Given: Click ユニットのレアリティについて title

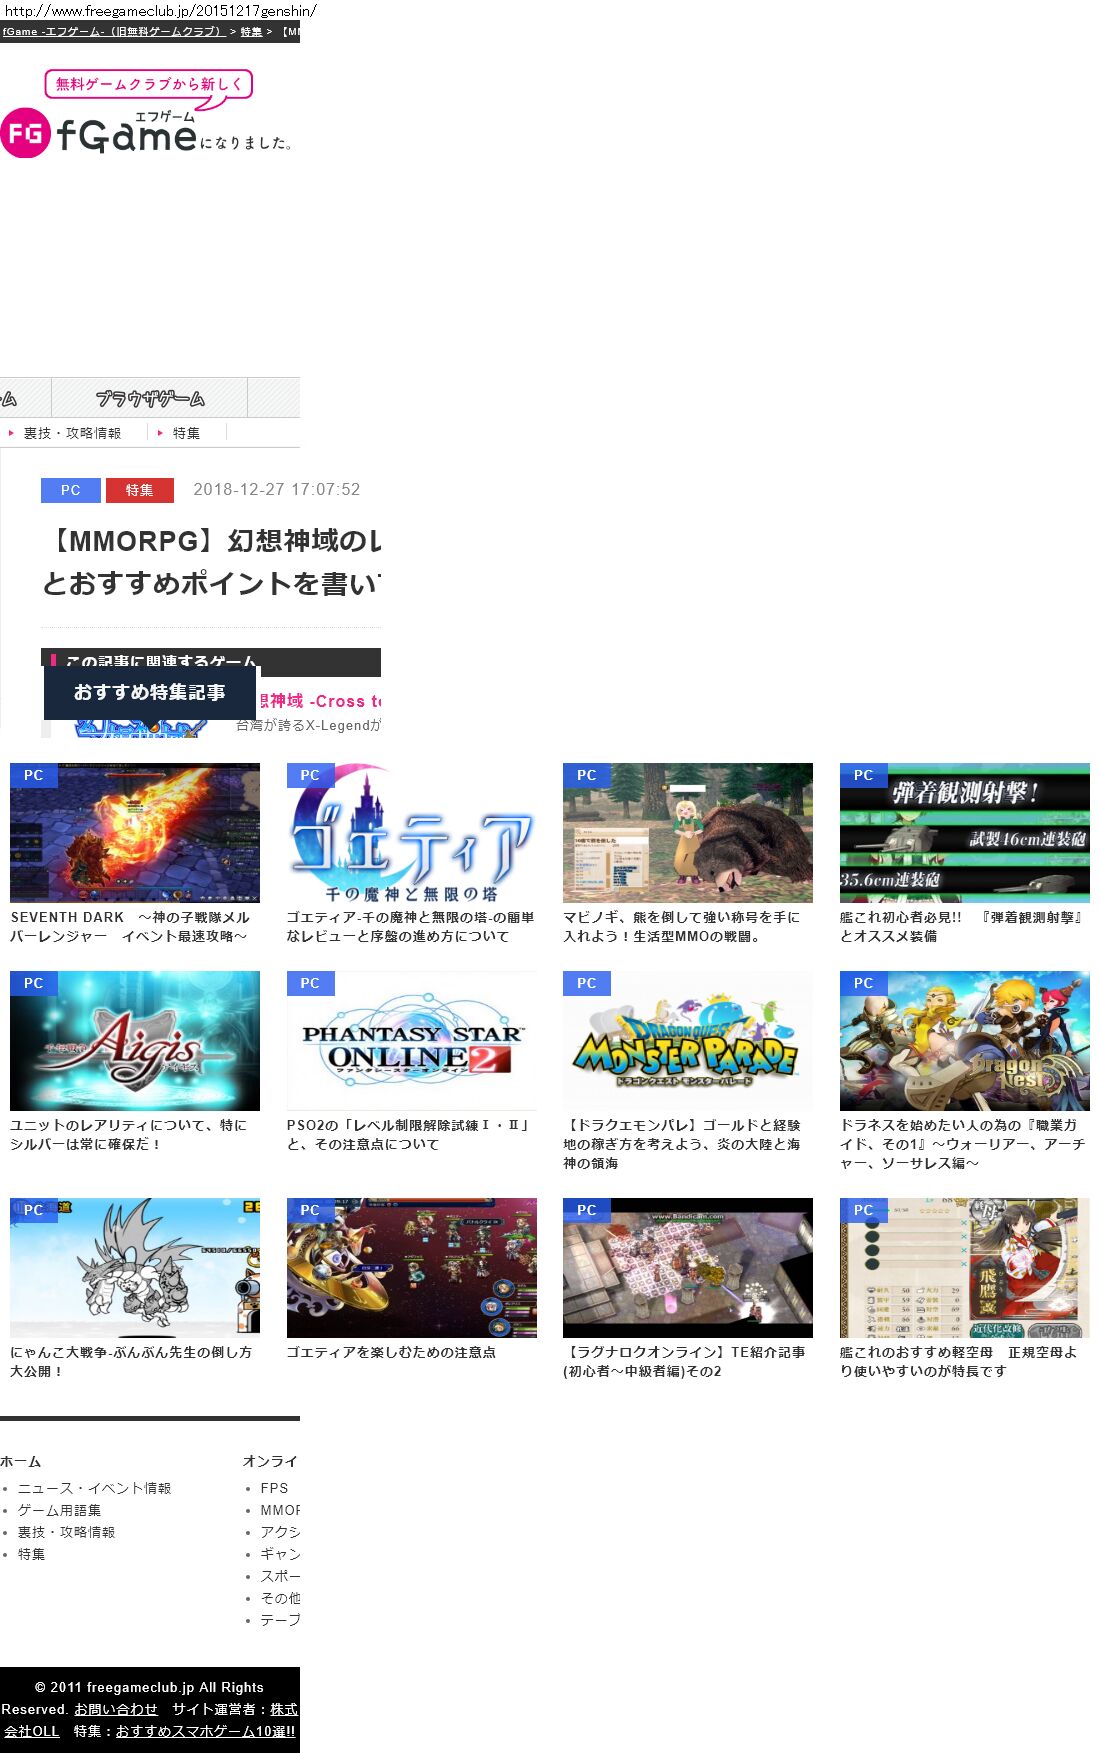Looking at the screenshot, I should coord(128,1135).
